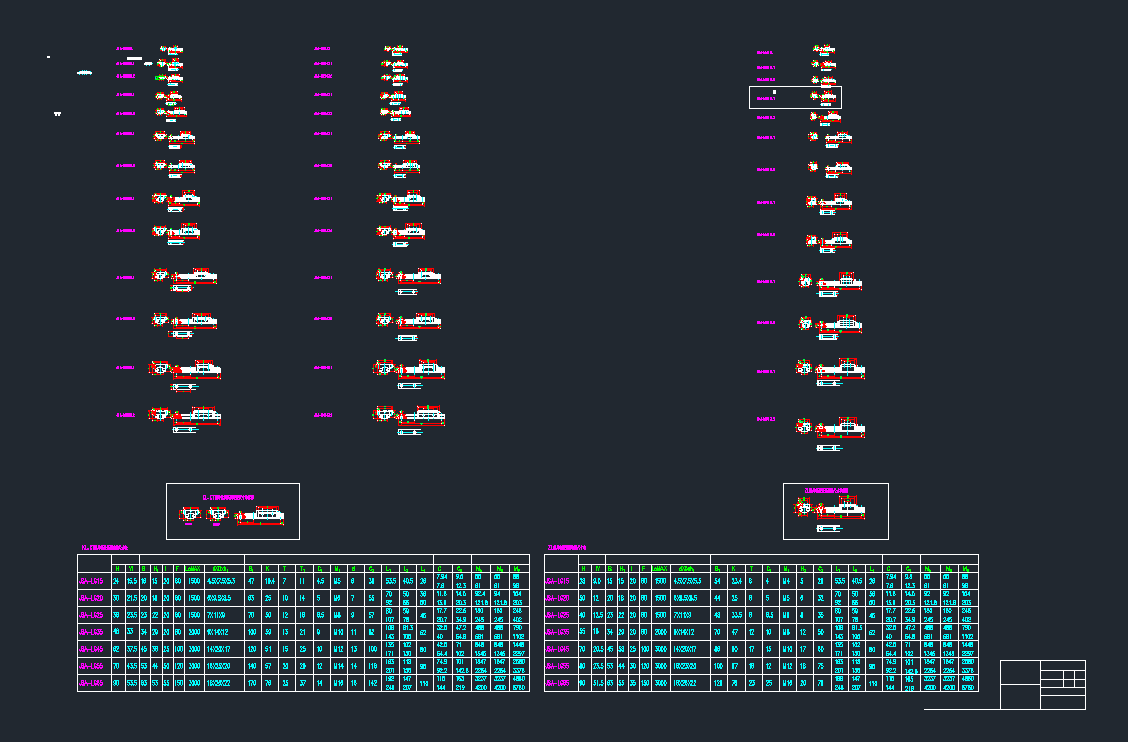The image size is (1128, 742).
Task: Select the magenta title above the right table
Action: [572, 548]
